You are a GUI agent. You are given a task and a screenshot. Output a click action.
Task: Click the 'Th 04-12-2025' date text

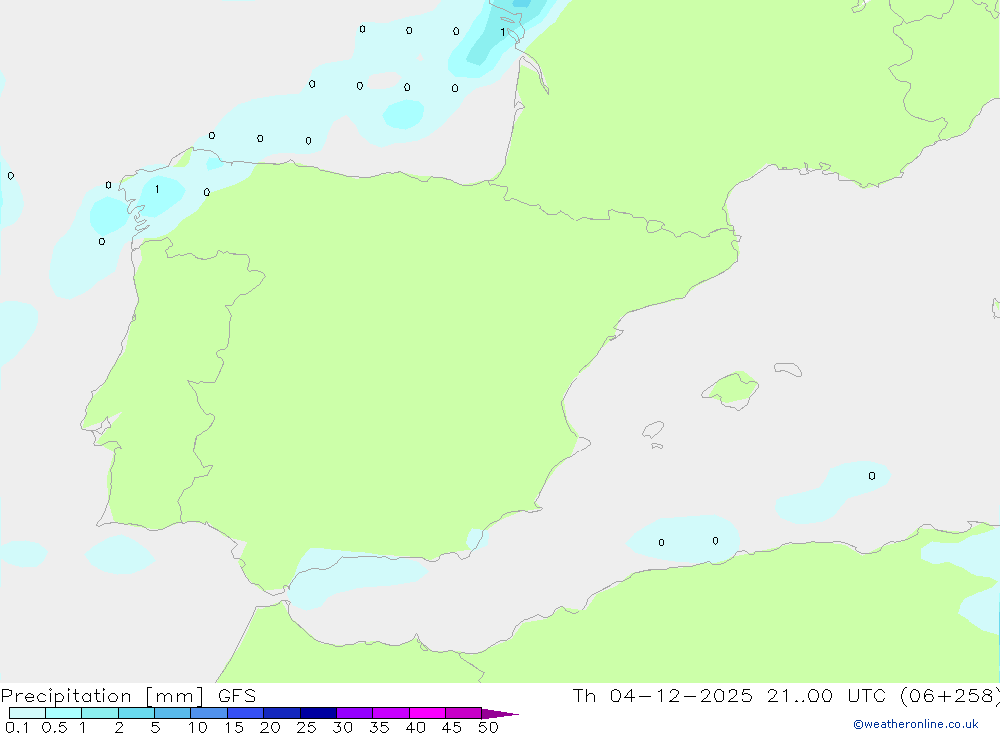662,696
